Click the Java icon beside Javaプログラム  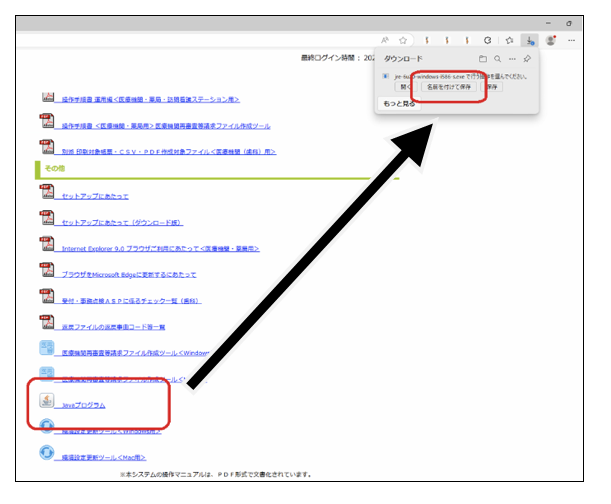(46, 400)
